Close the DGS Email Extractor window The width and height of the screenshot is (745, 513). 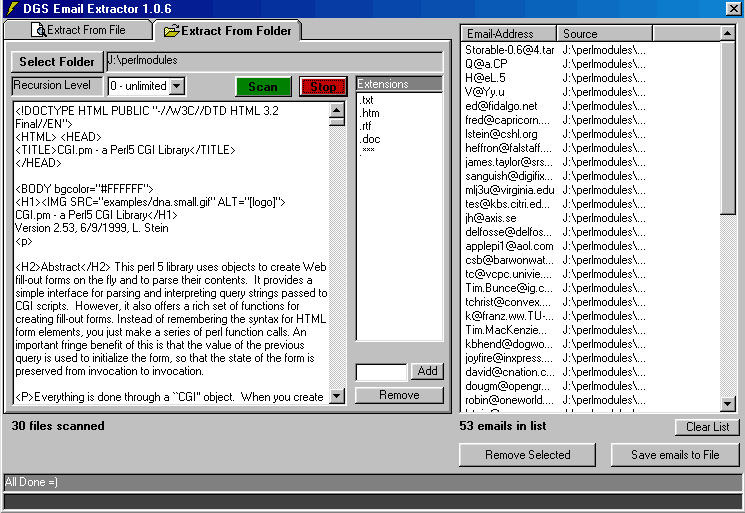pos(734,9)
